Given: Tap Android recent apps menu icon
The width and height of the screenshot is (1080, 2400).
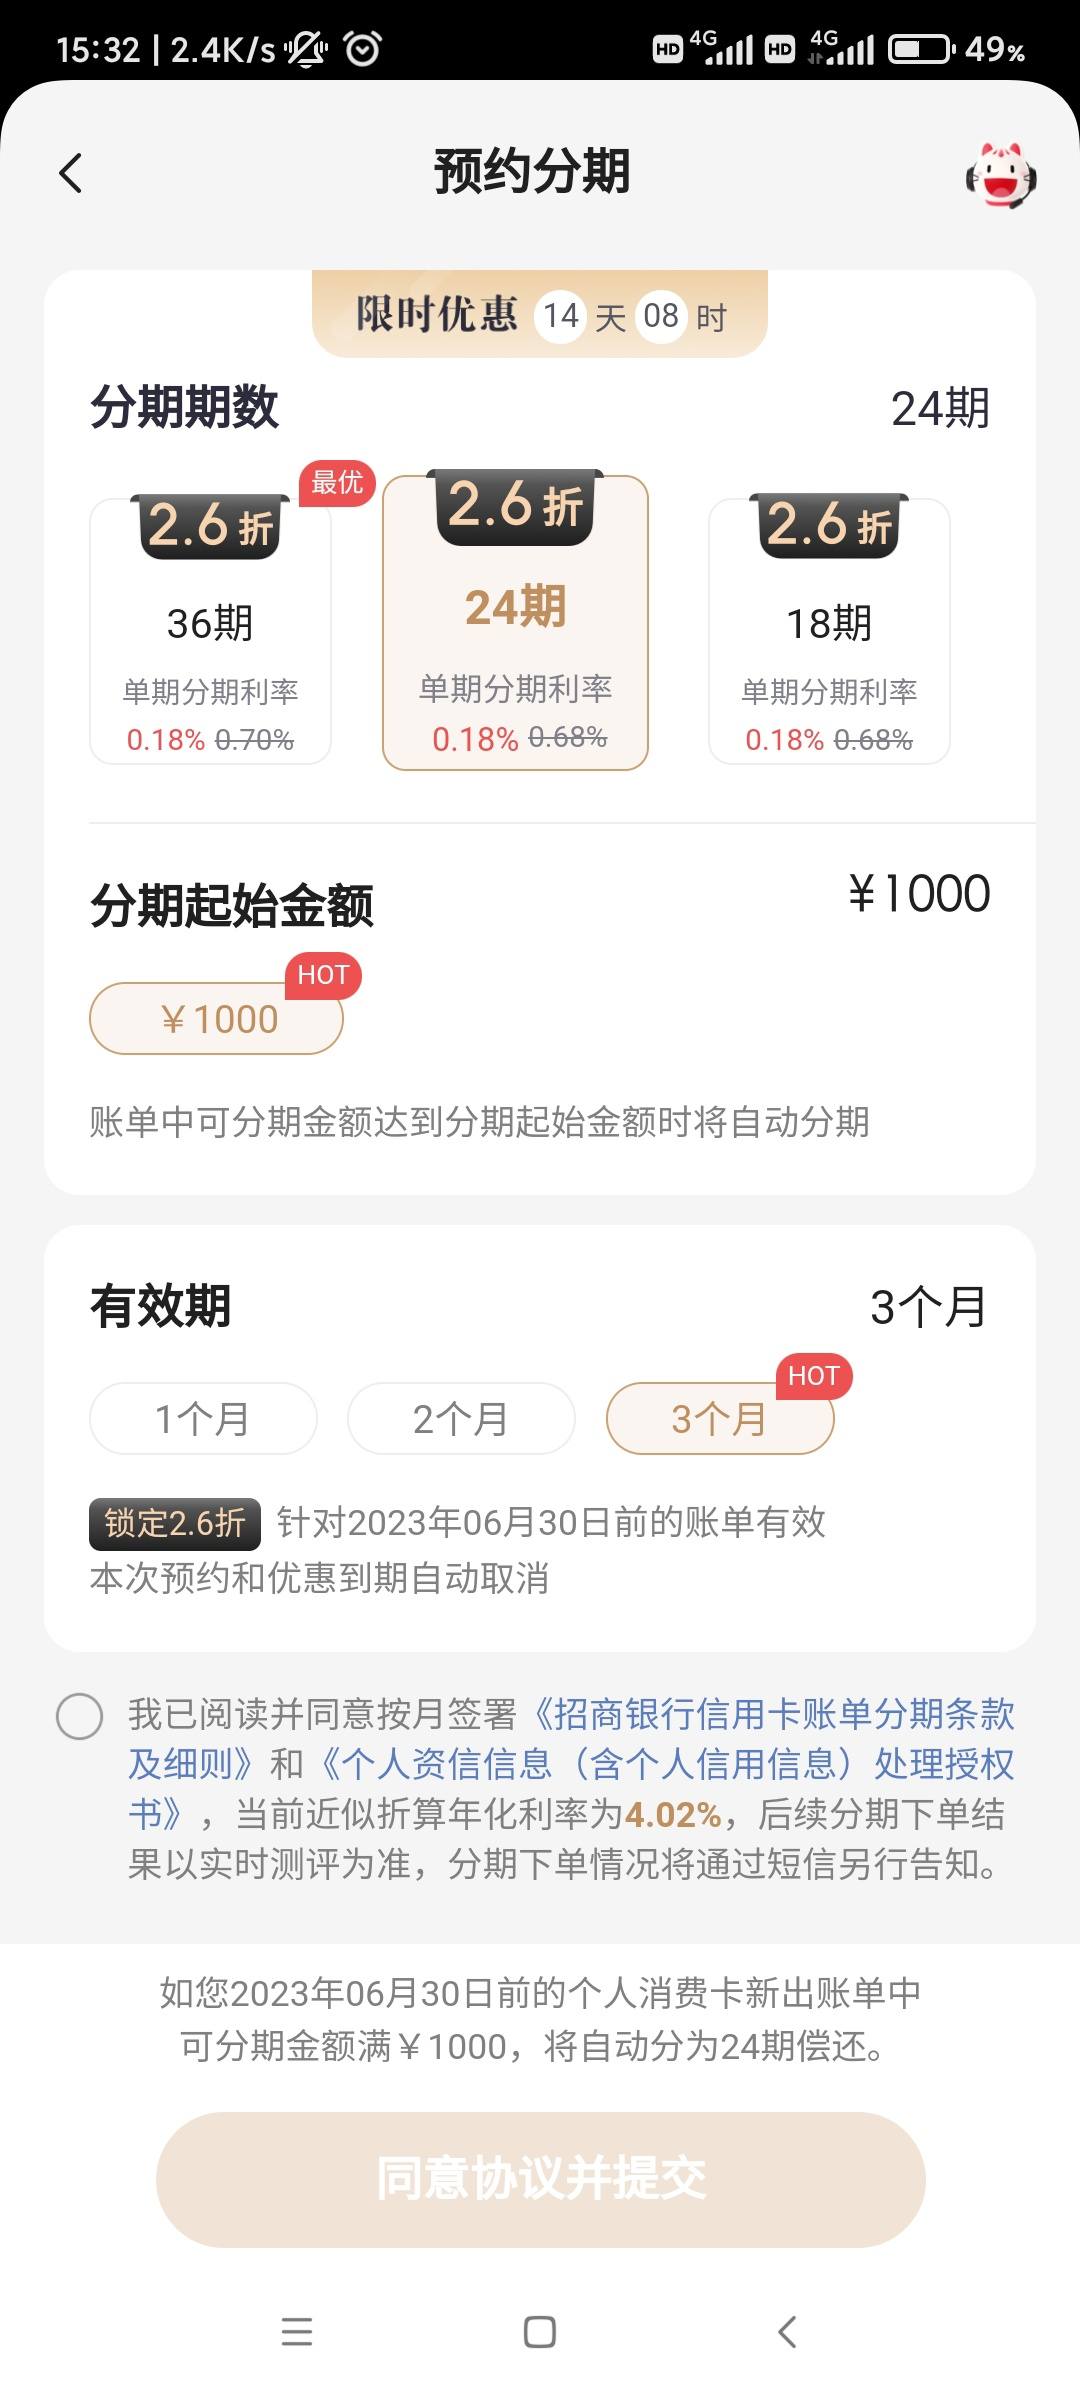Looking at the screenshot, I should (297, 2331).
